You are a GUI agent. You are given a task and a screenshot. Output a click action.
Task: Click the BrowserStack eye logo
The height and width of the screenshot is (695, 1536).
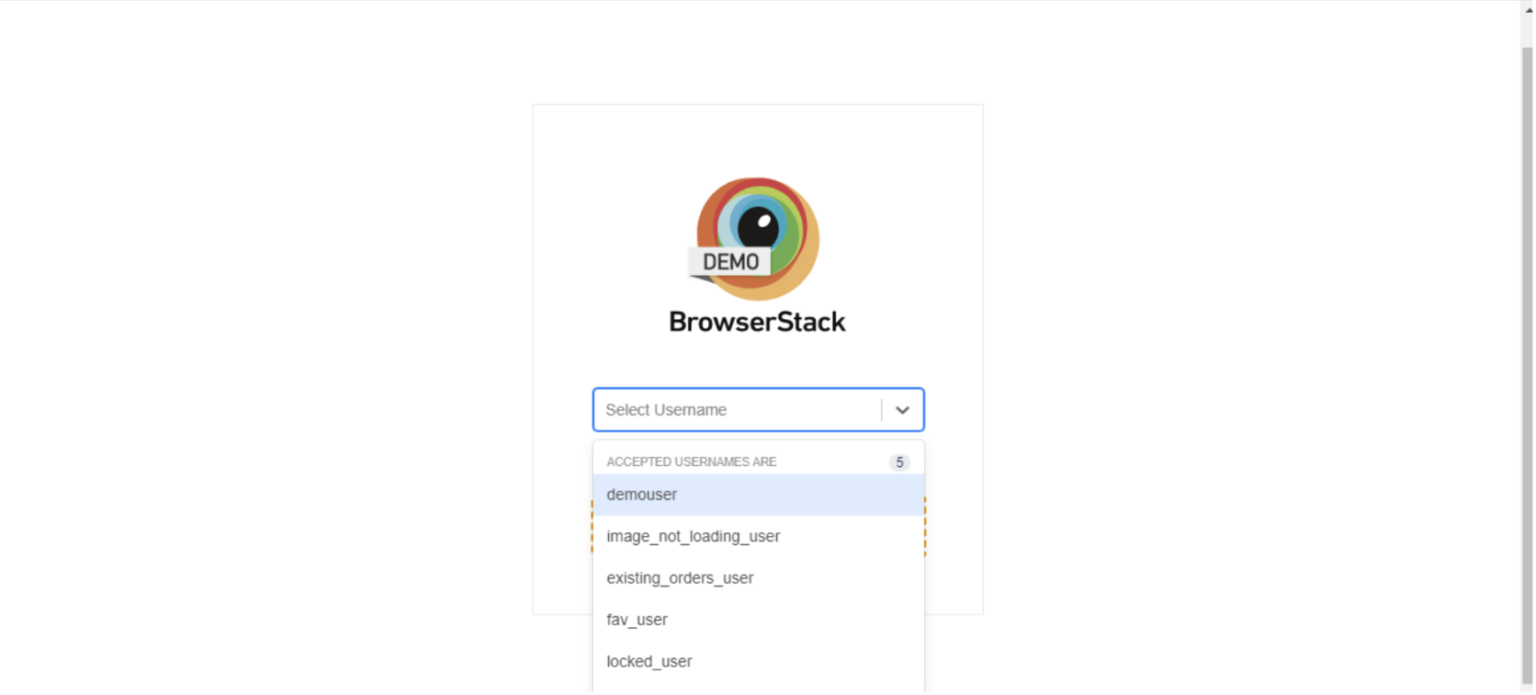[757, 239]
